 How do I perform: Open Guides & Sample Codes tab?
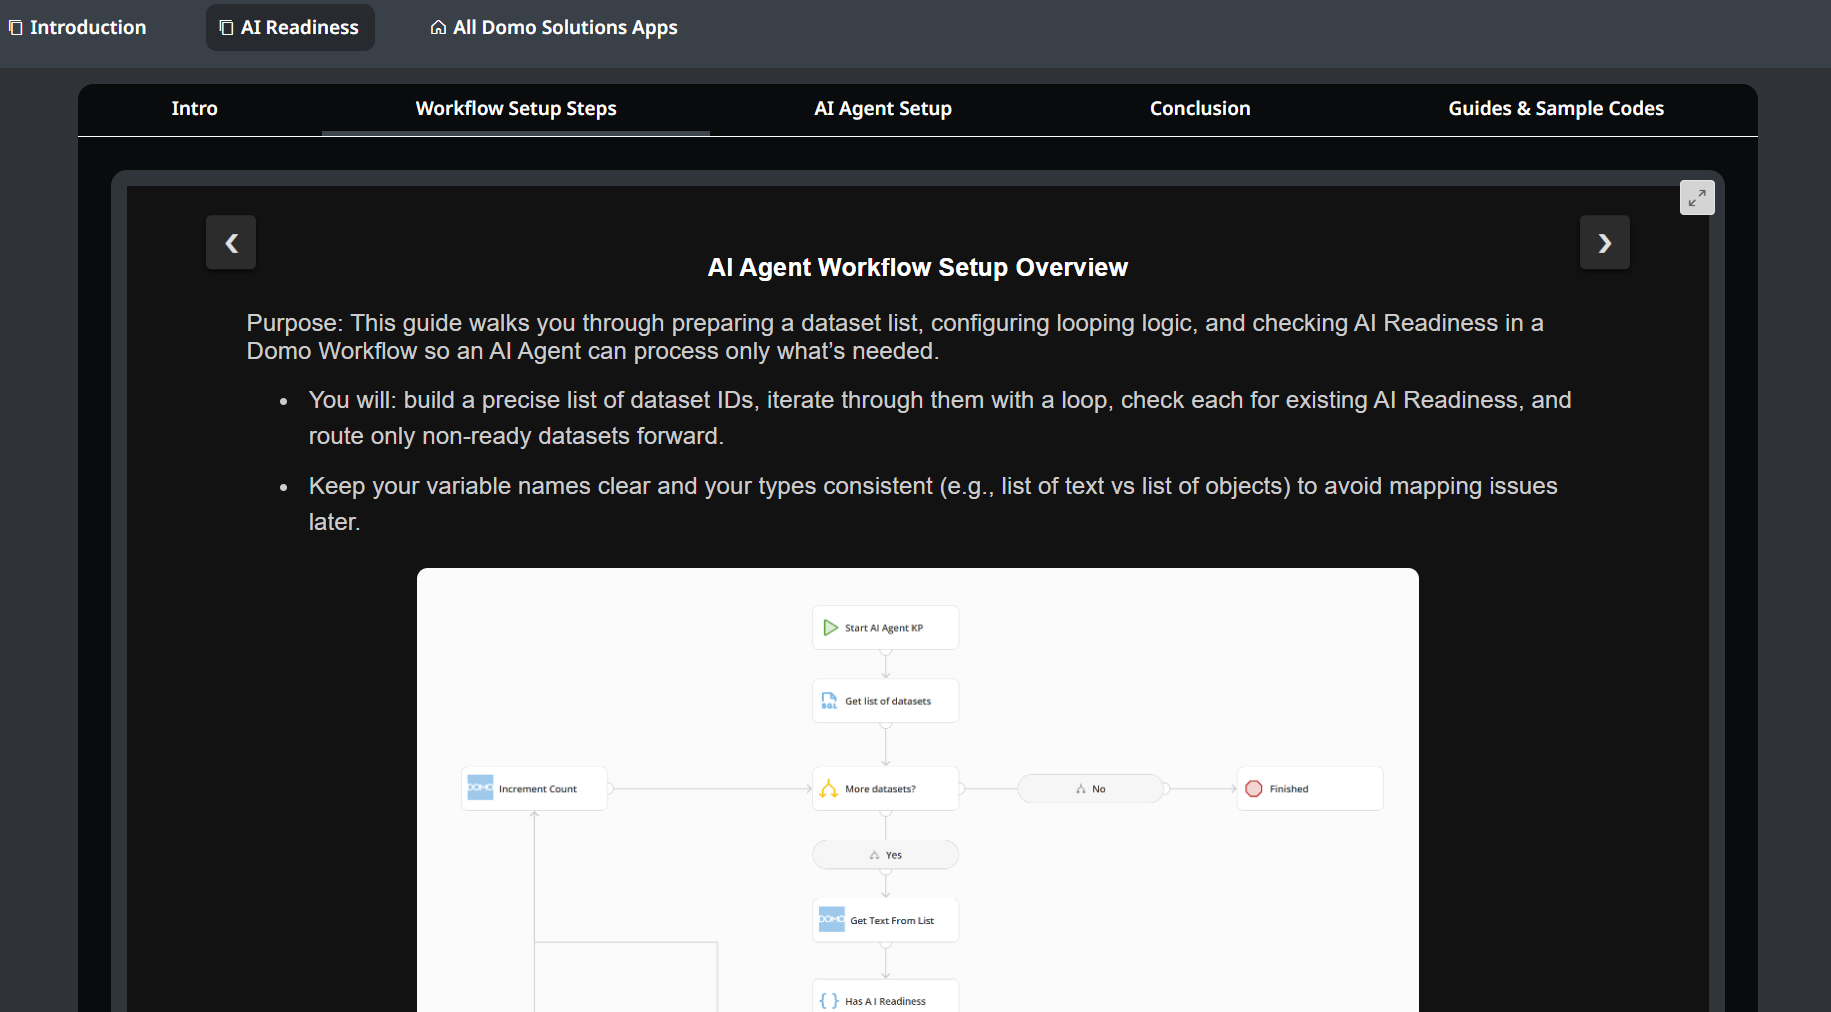(x=1556, y=108)
